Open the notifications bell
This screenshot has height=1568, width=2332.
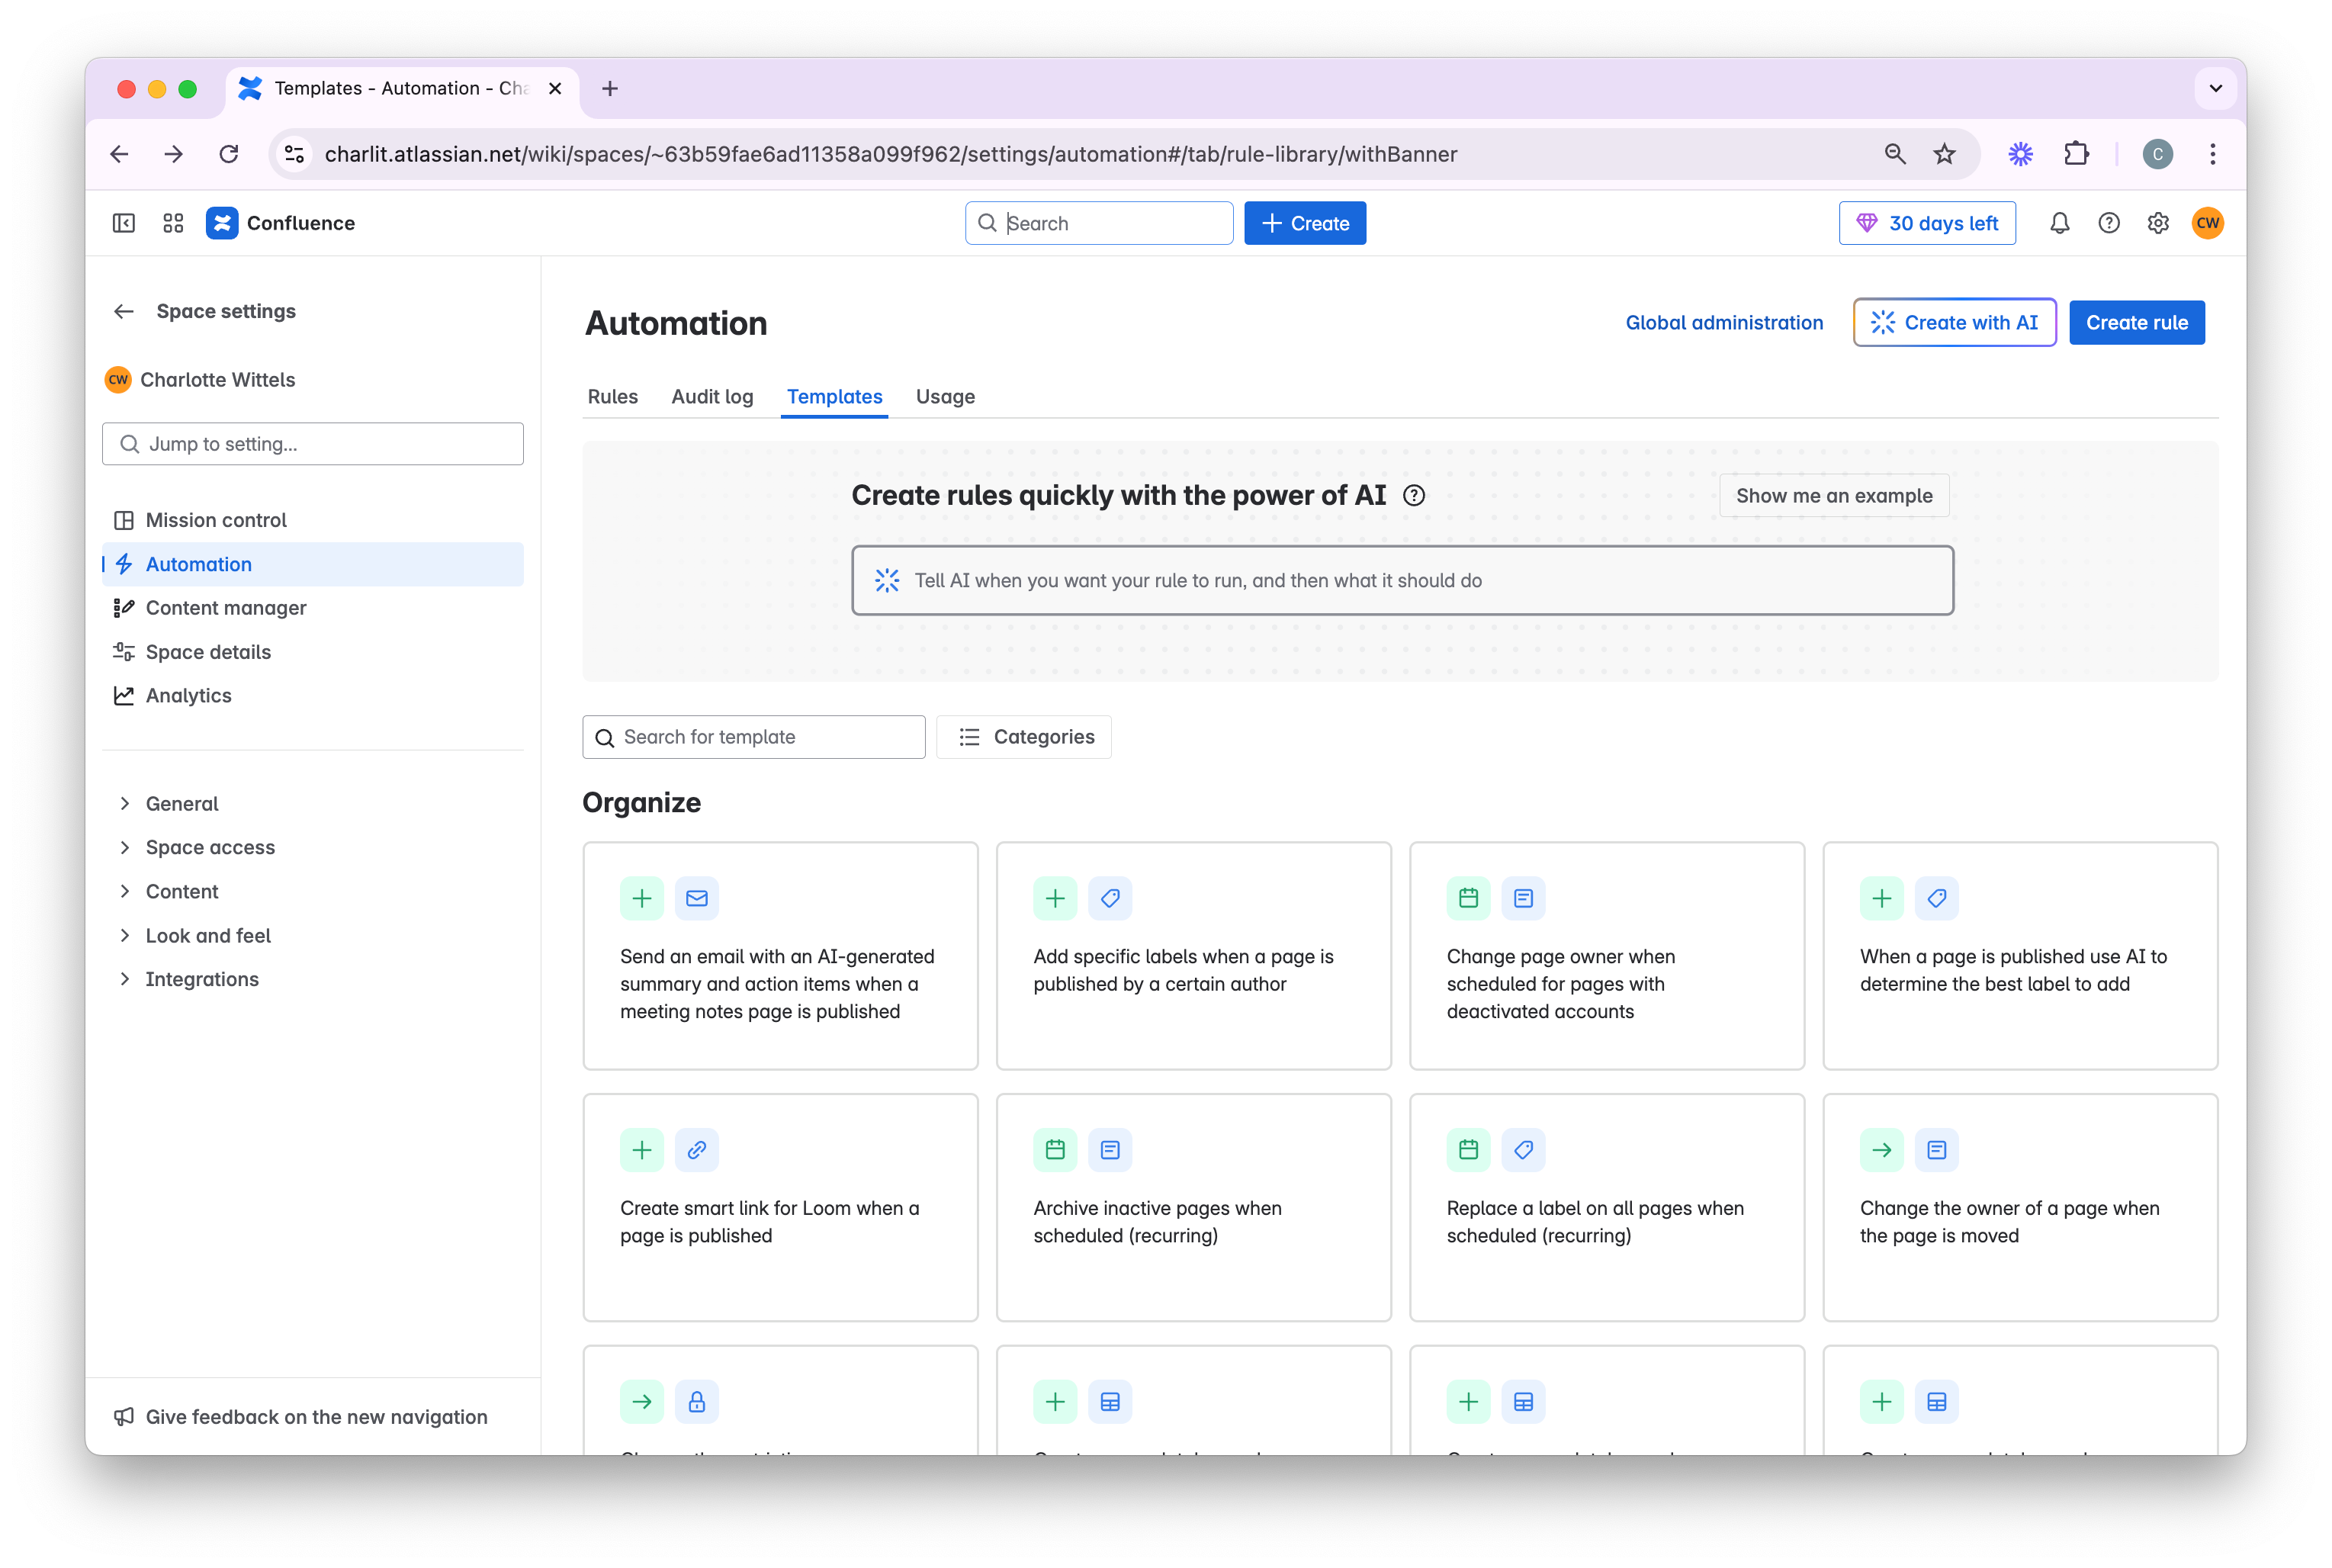coord(2060,223)
